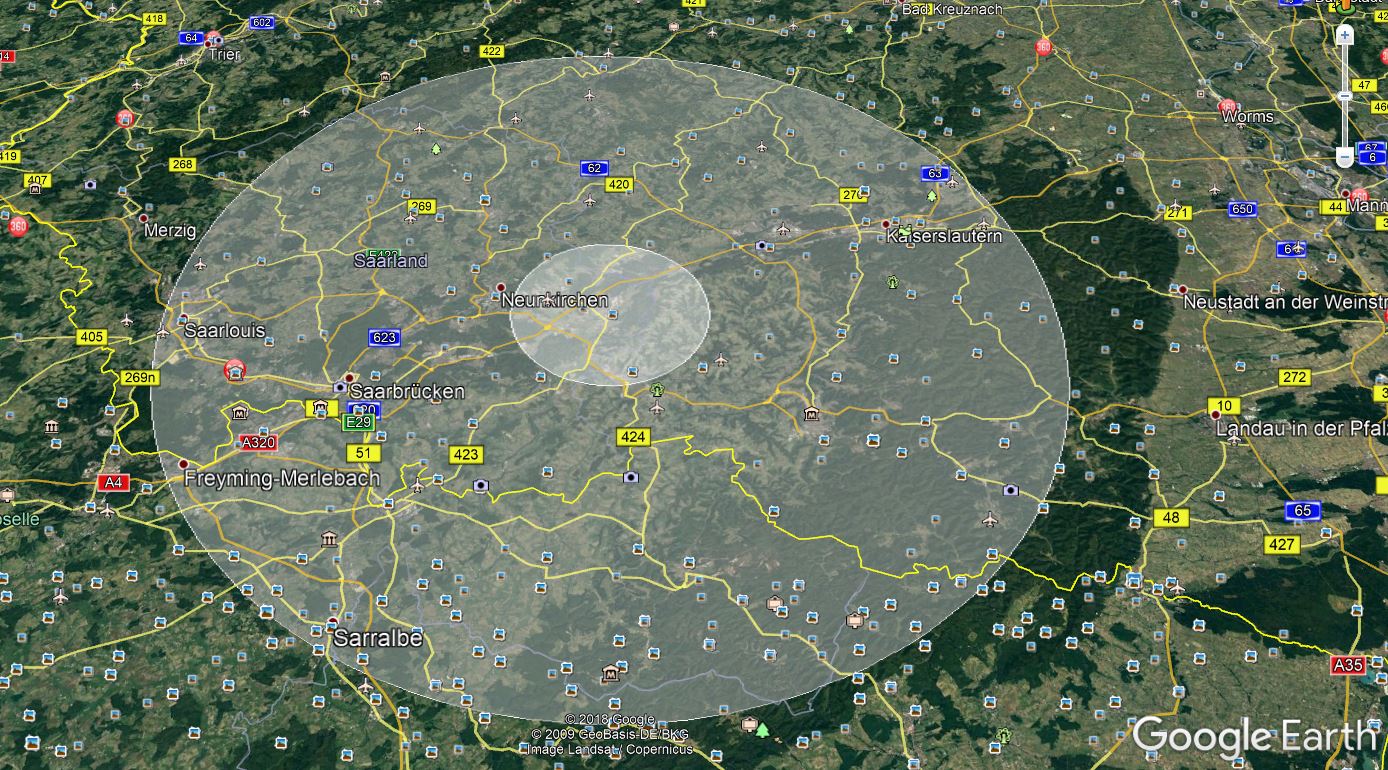Screen dimensions: 1388x770
Task: Click the Google Earth logo watermark
Action: [x=1254, y=736]
